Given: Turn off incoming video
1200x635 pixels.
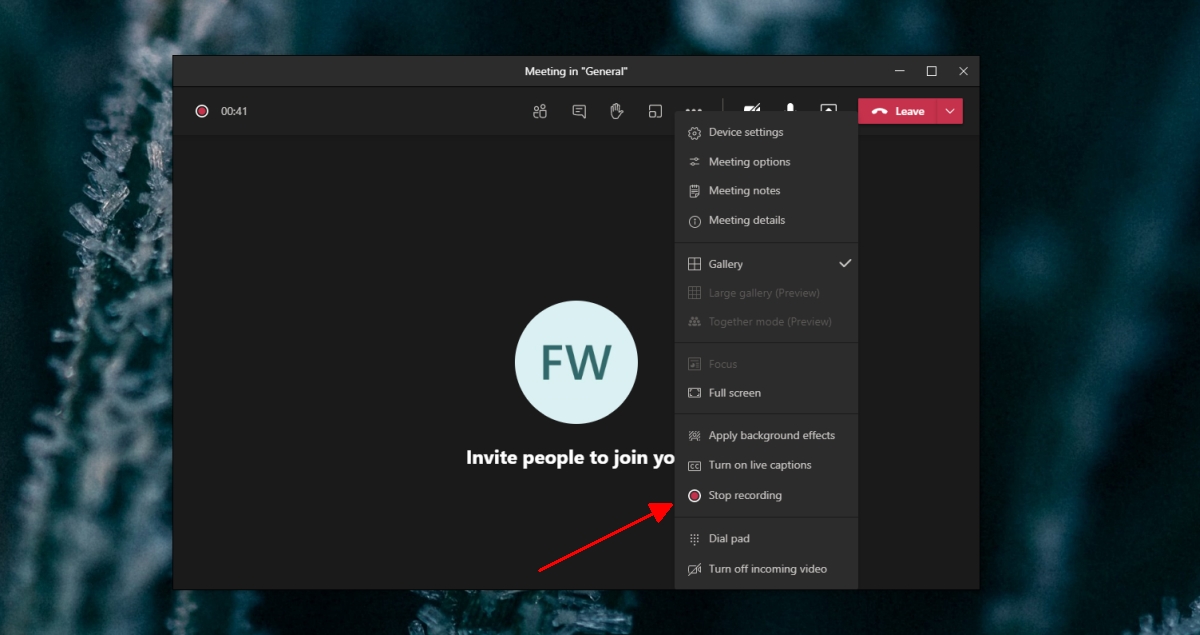Looking at the screenshot, I should tap(766, 569).
